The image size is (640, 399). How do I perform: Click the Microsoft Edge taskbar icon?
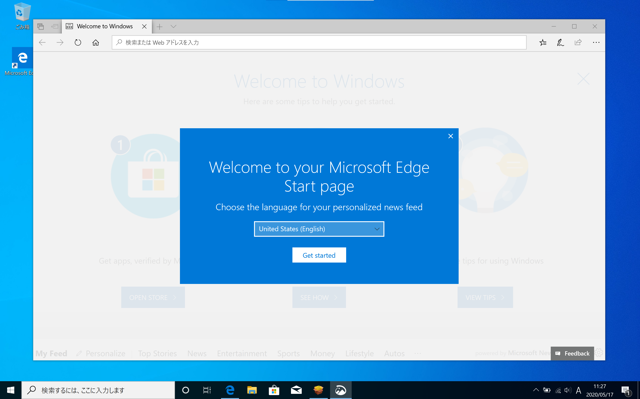[230, 390]
